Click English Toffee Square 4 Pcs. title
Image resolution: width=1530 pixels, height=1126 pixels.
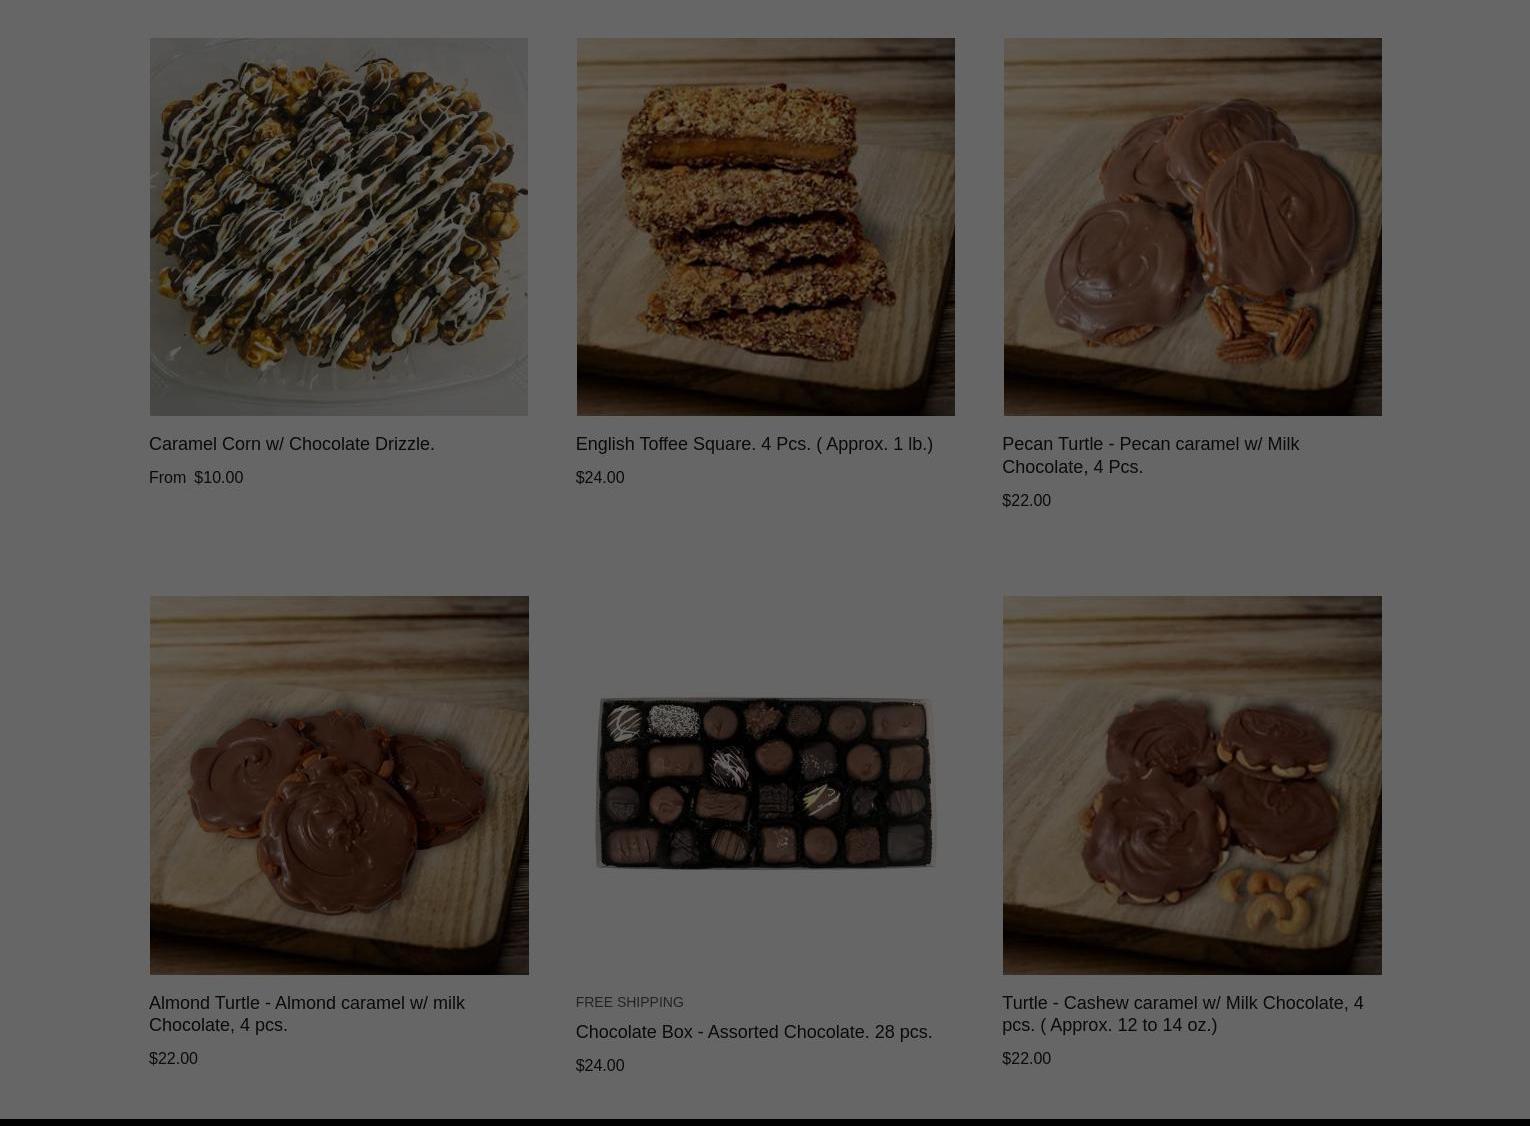point(754,444)
